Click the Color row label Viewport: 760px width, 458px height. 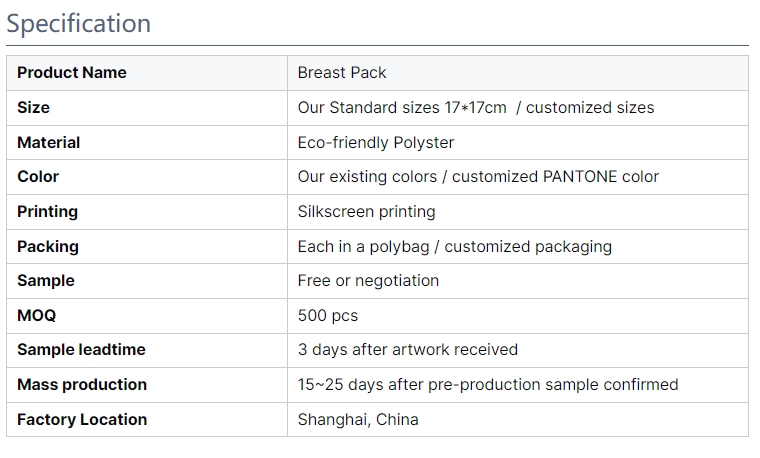click(x=38, y=177)
